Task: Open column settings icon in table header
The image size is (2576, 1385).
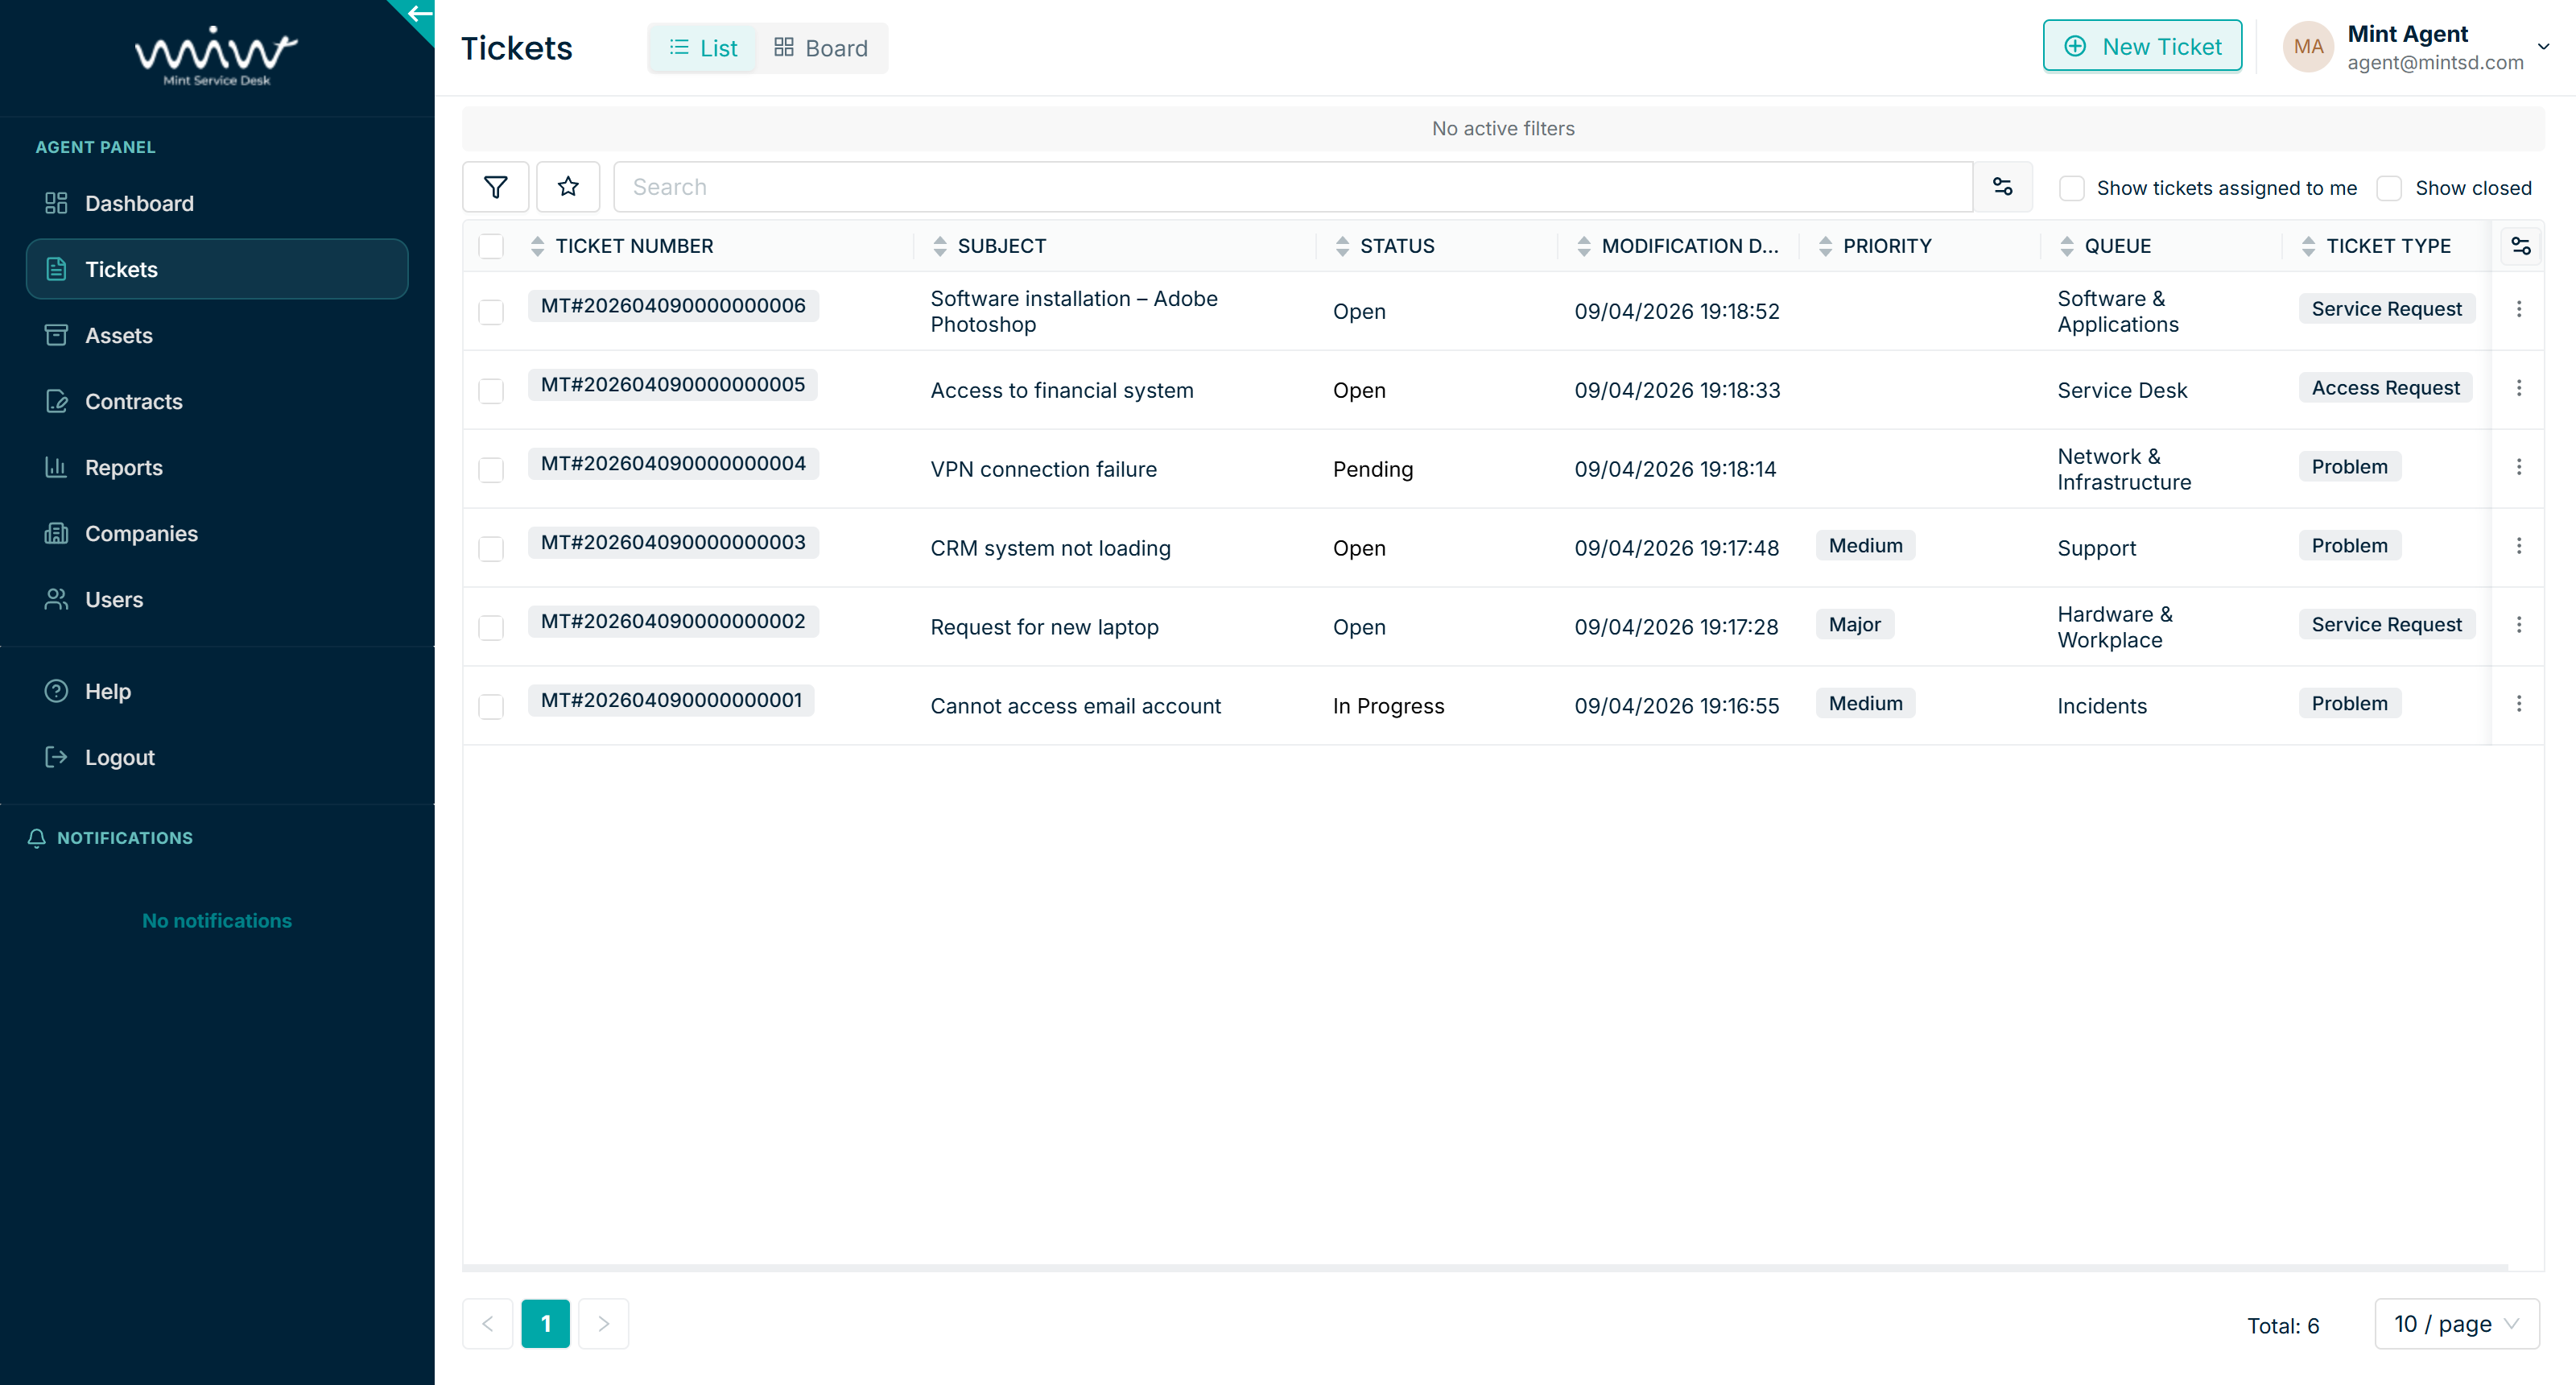Action: [2520, 246]
